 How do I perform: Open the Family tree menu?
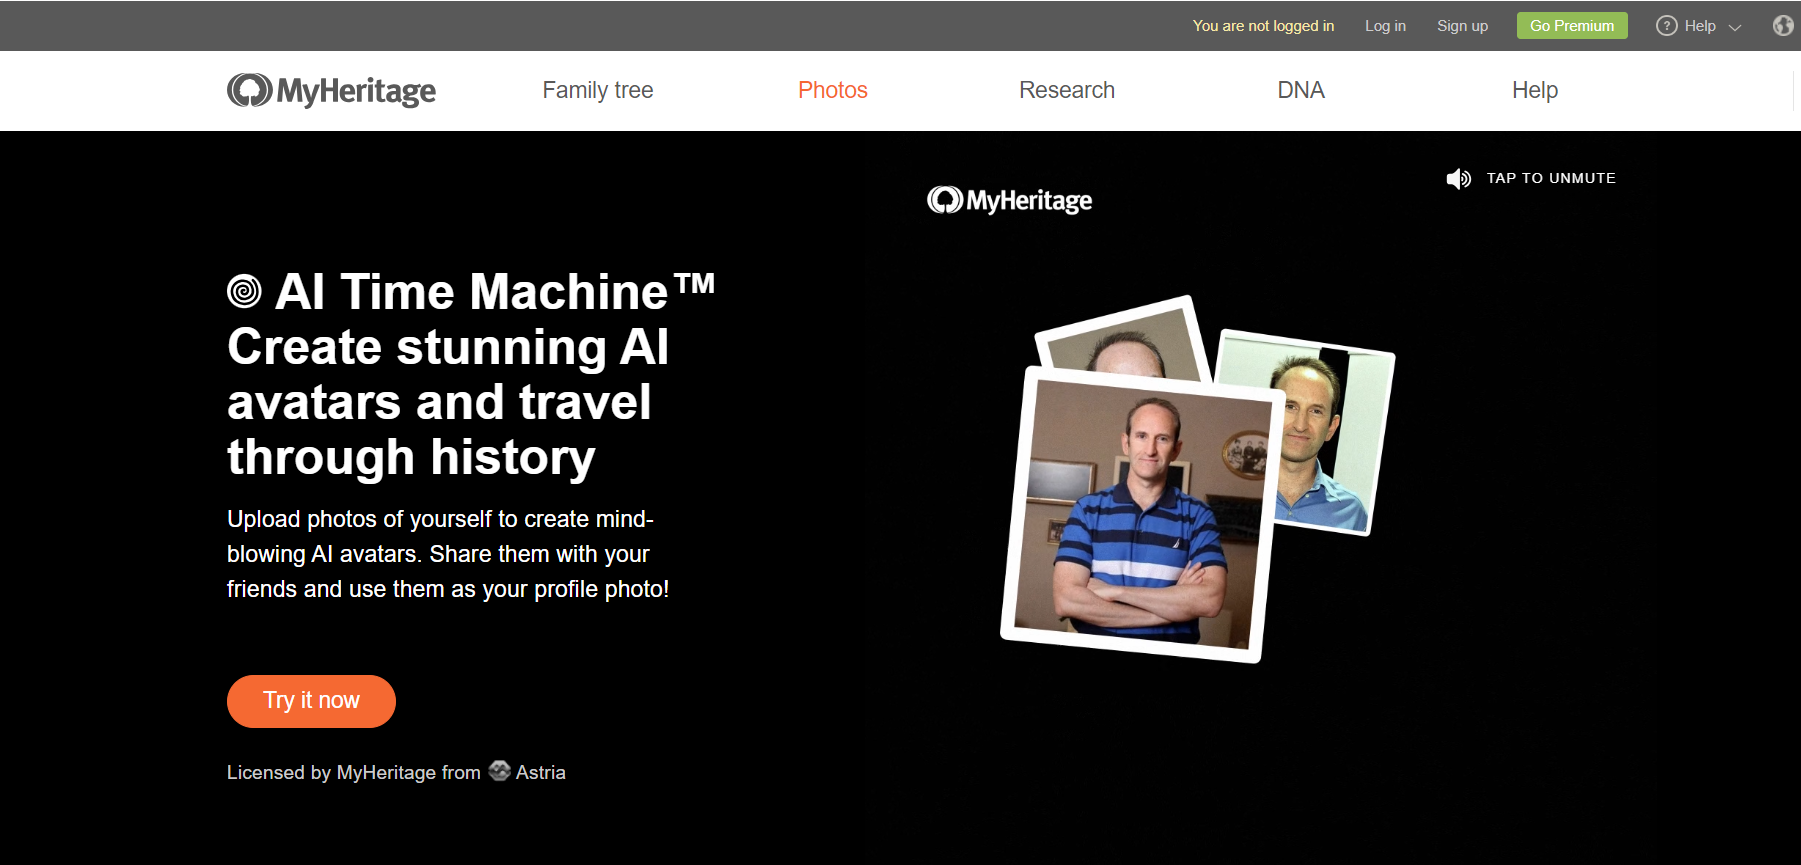click(598, 90)
